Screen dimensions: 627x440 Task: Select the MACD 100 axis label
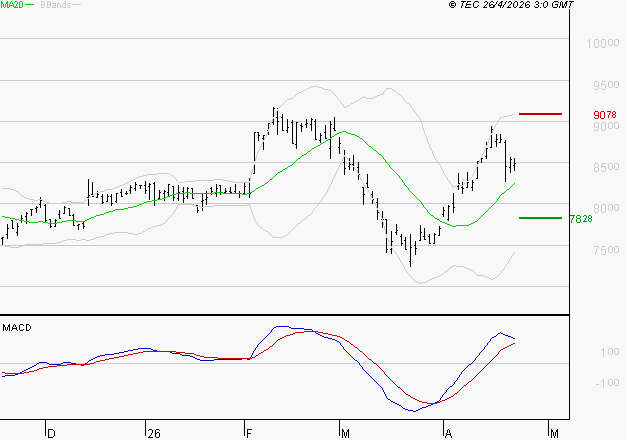pyautogui.click(x=609, y=352)
